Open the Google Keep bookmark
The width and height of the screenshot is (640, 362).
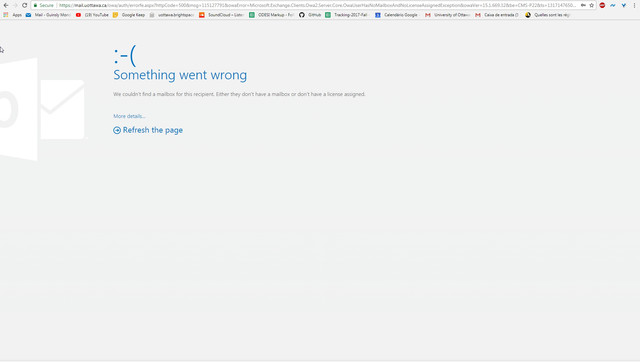tap(129, 15)
